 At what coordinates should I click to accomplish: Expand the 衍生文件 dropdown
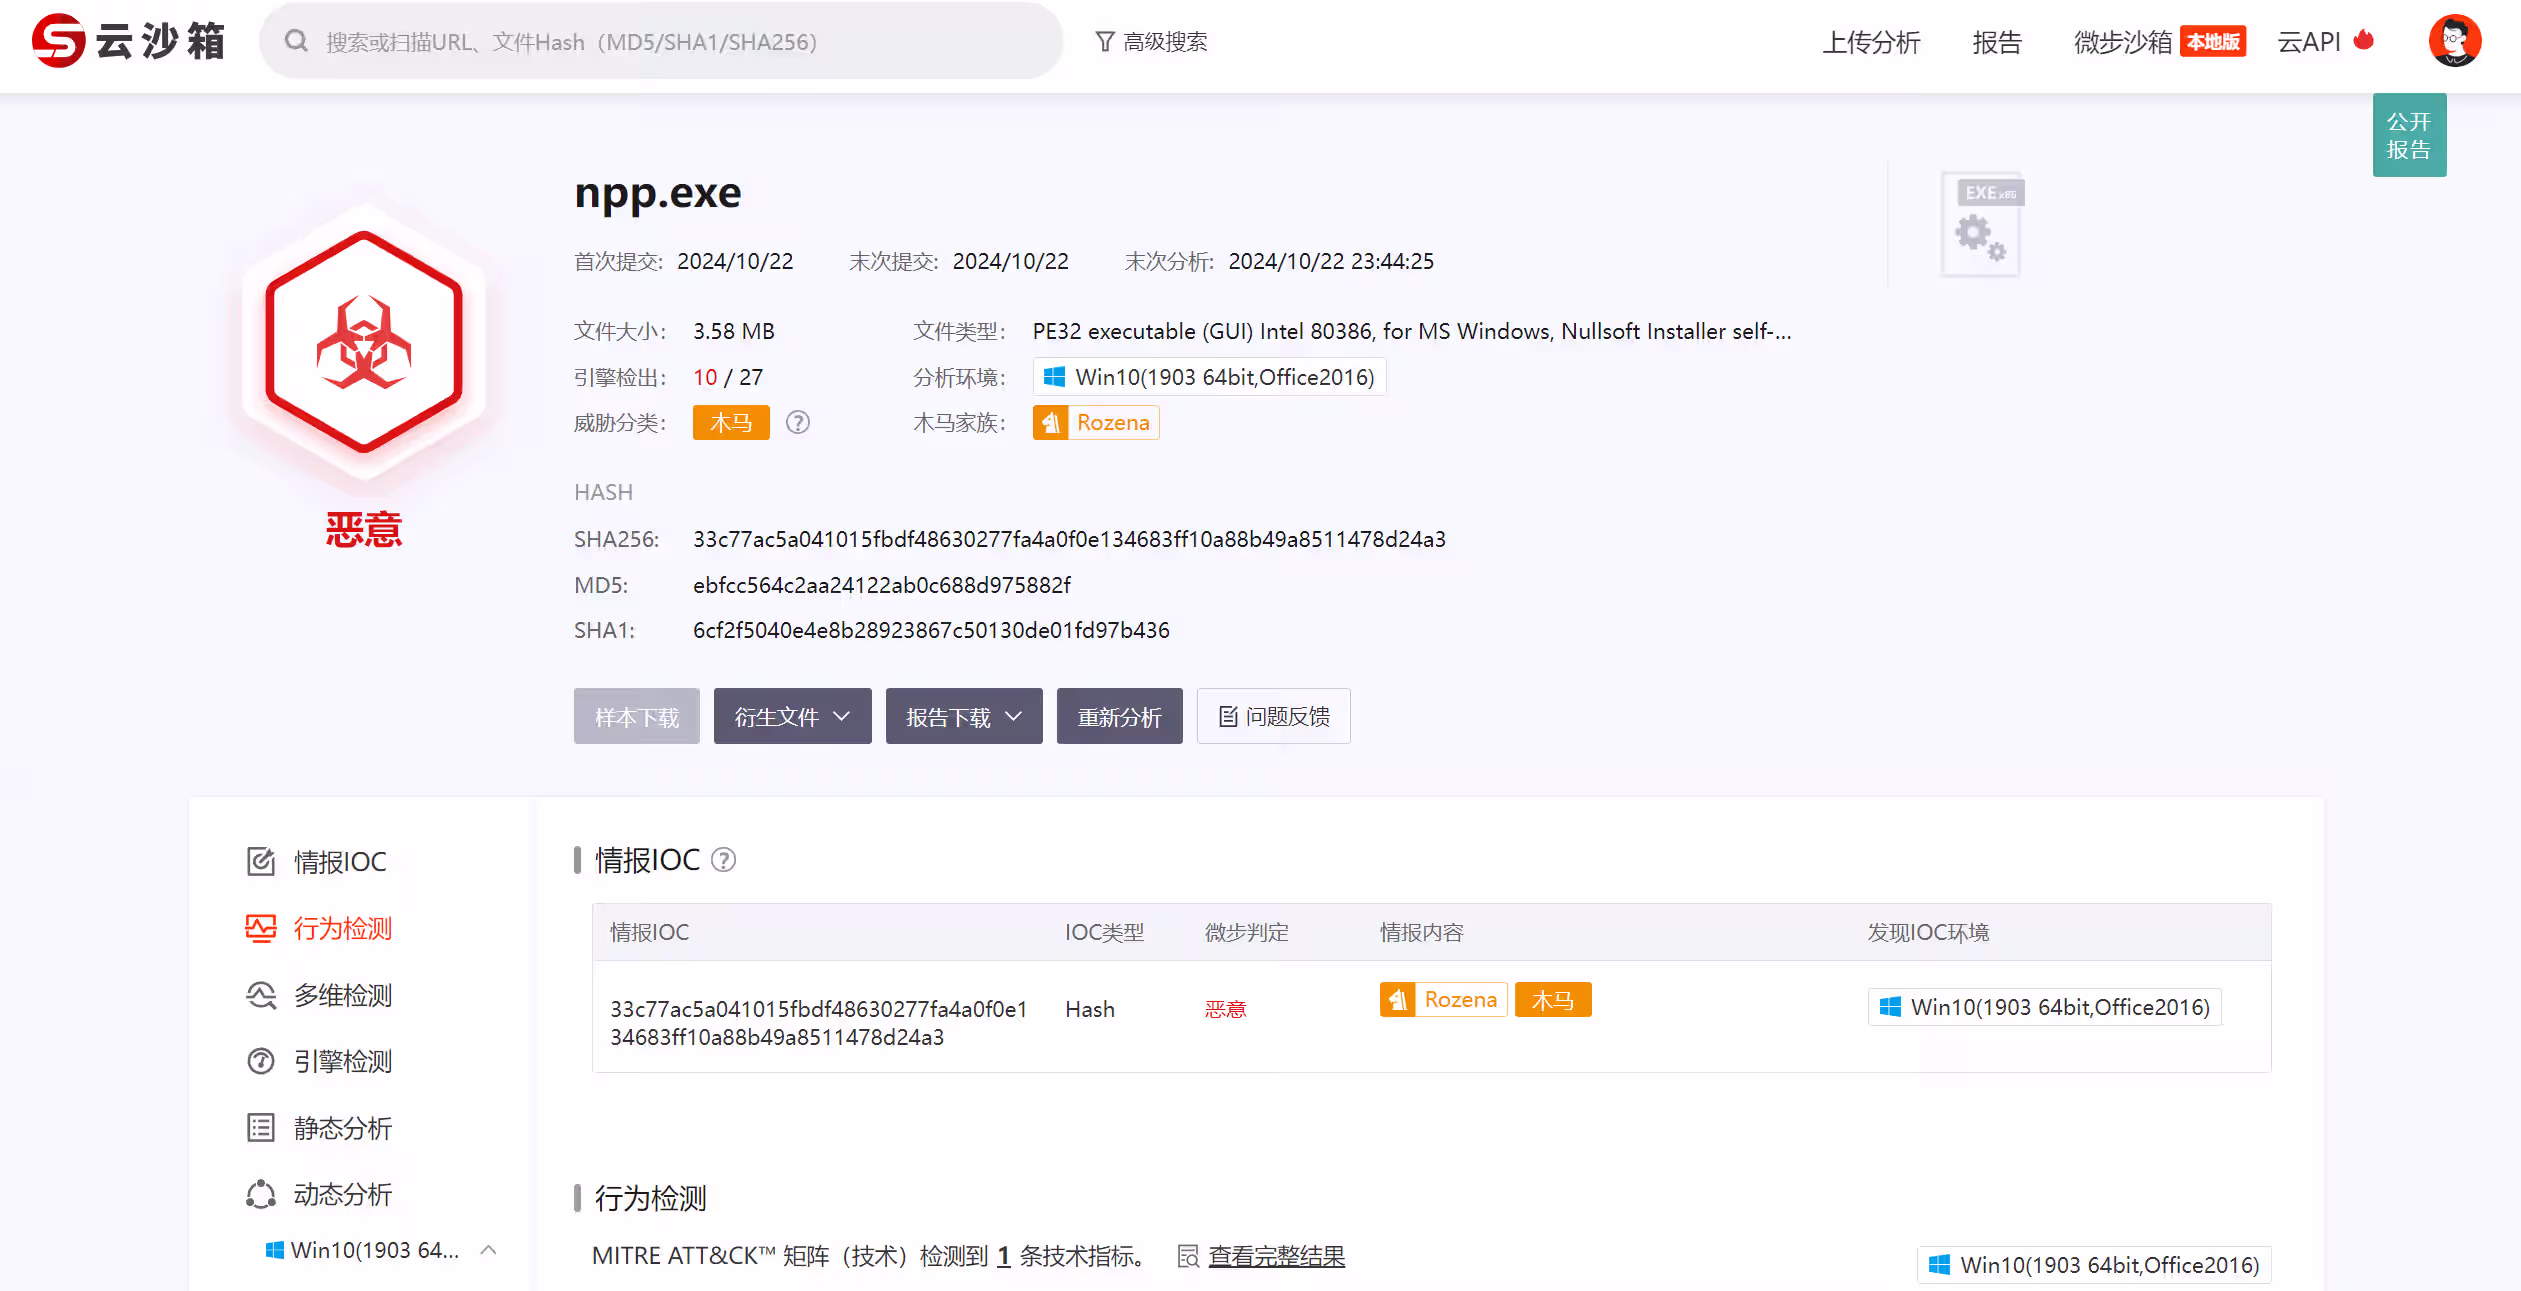click(792, 716)
